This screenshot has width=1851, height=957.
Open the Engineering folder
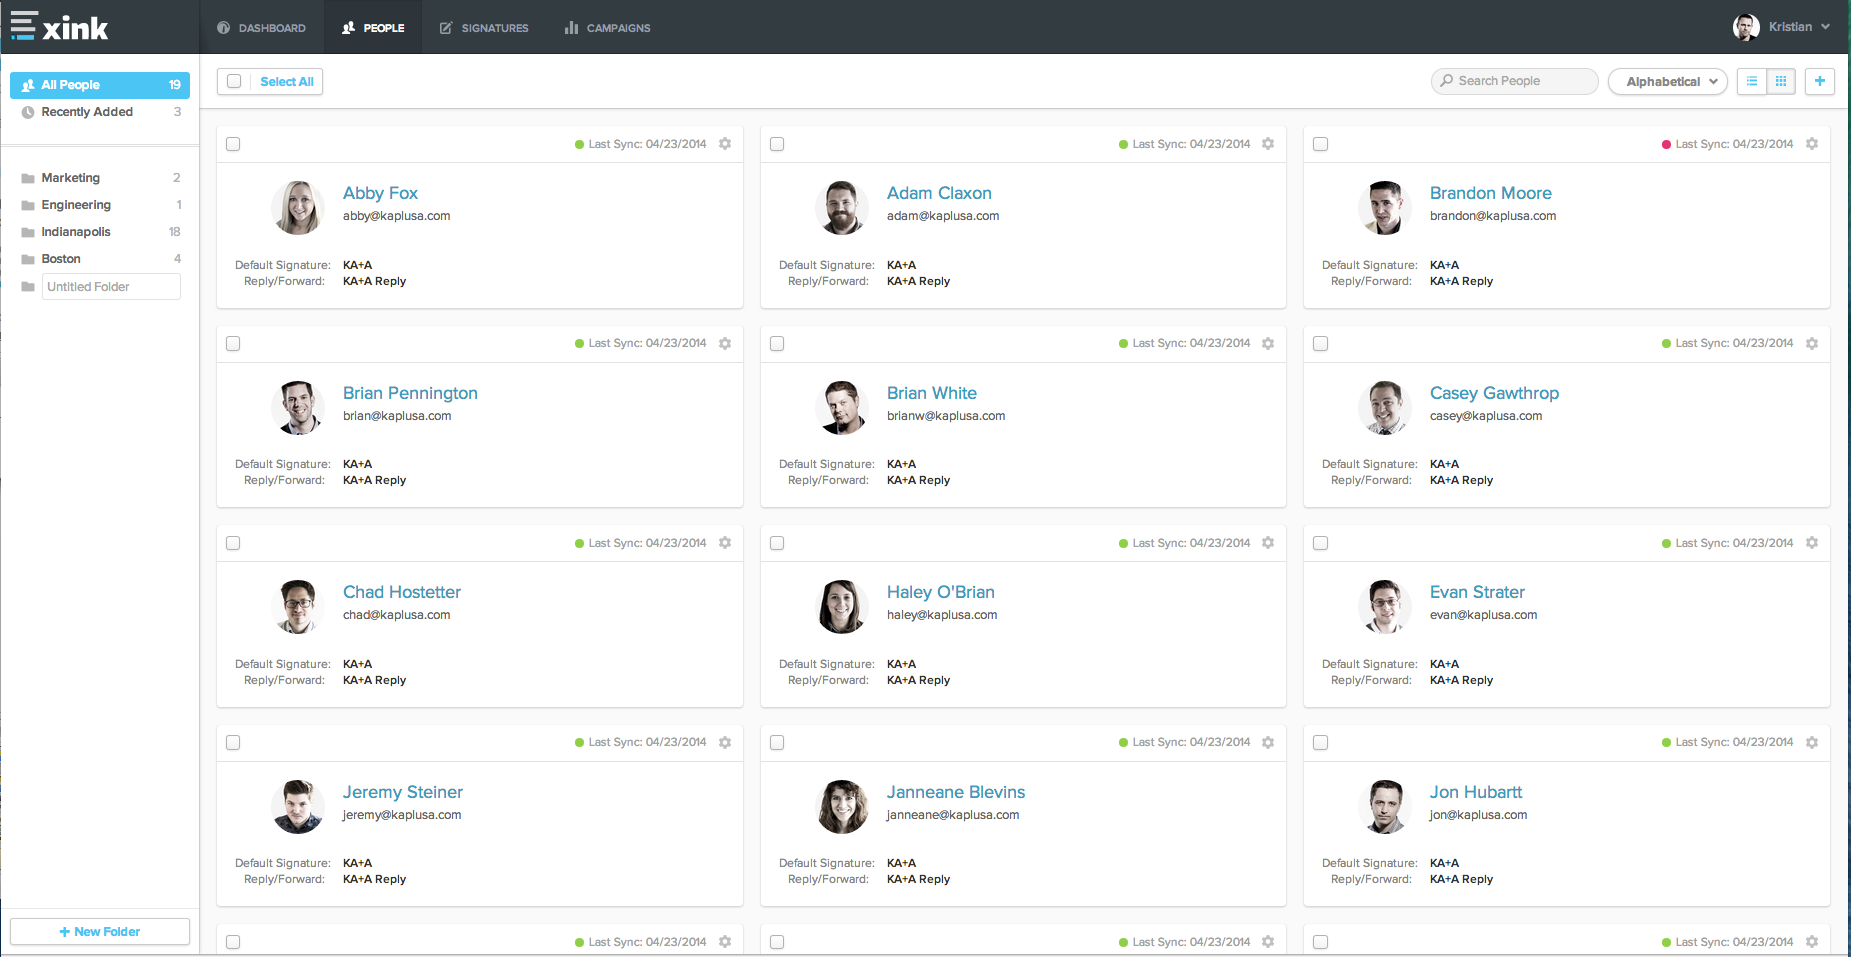click(x=100, y=205)
